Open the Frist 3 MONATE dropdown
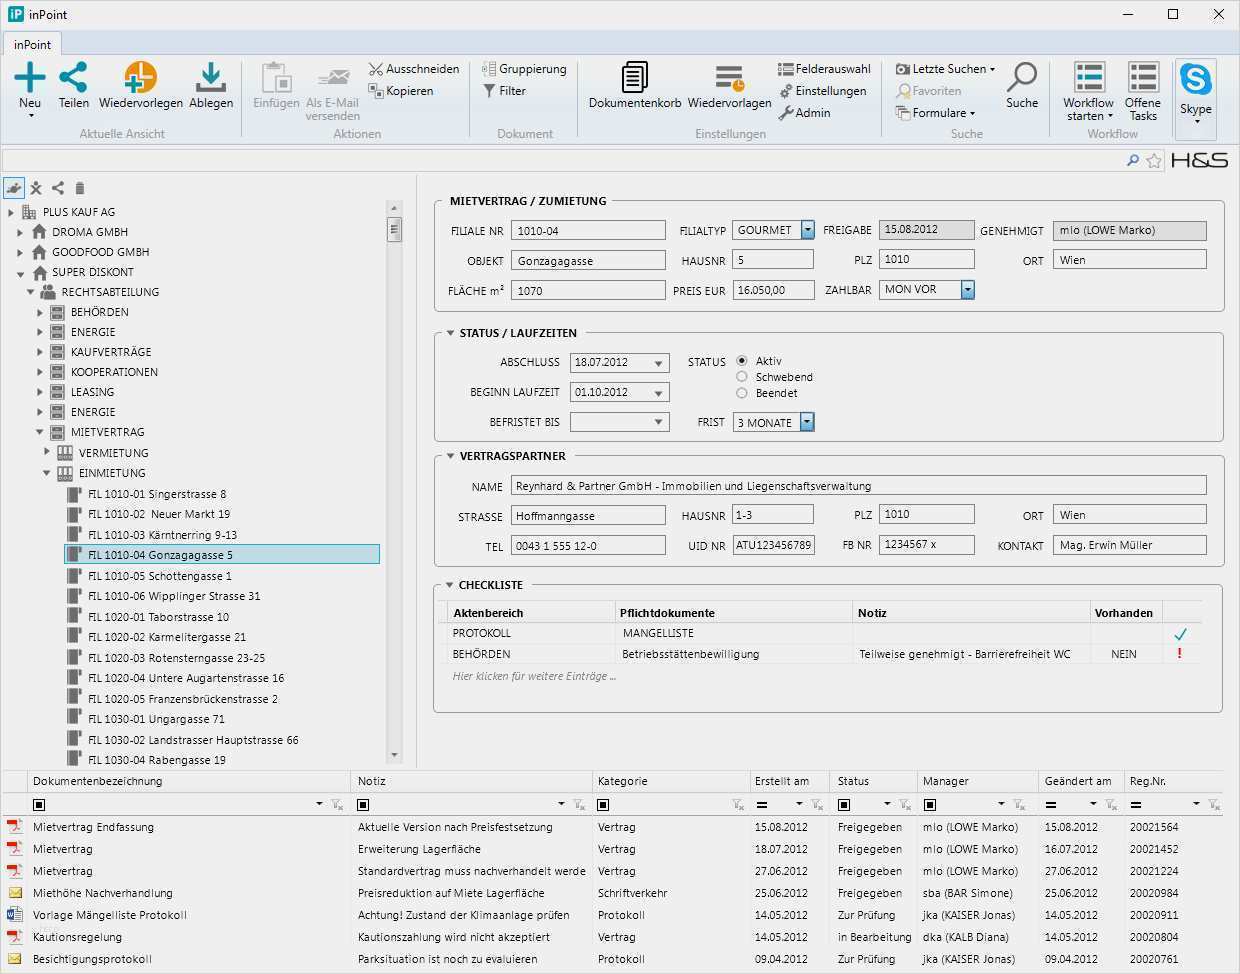 [807, 423]
